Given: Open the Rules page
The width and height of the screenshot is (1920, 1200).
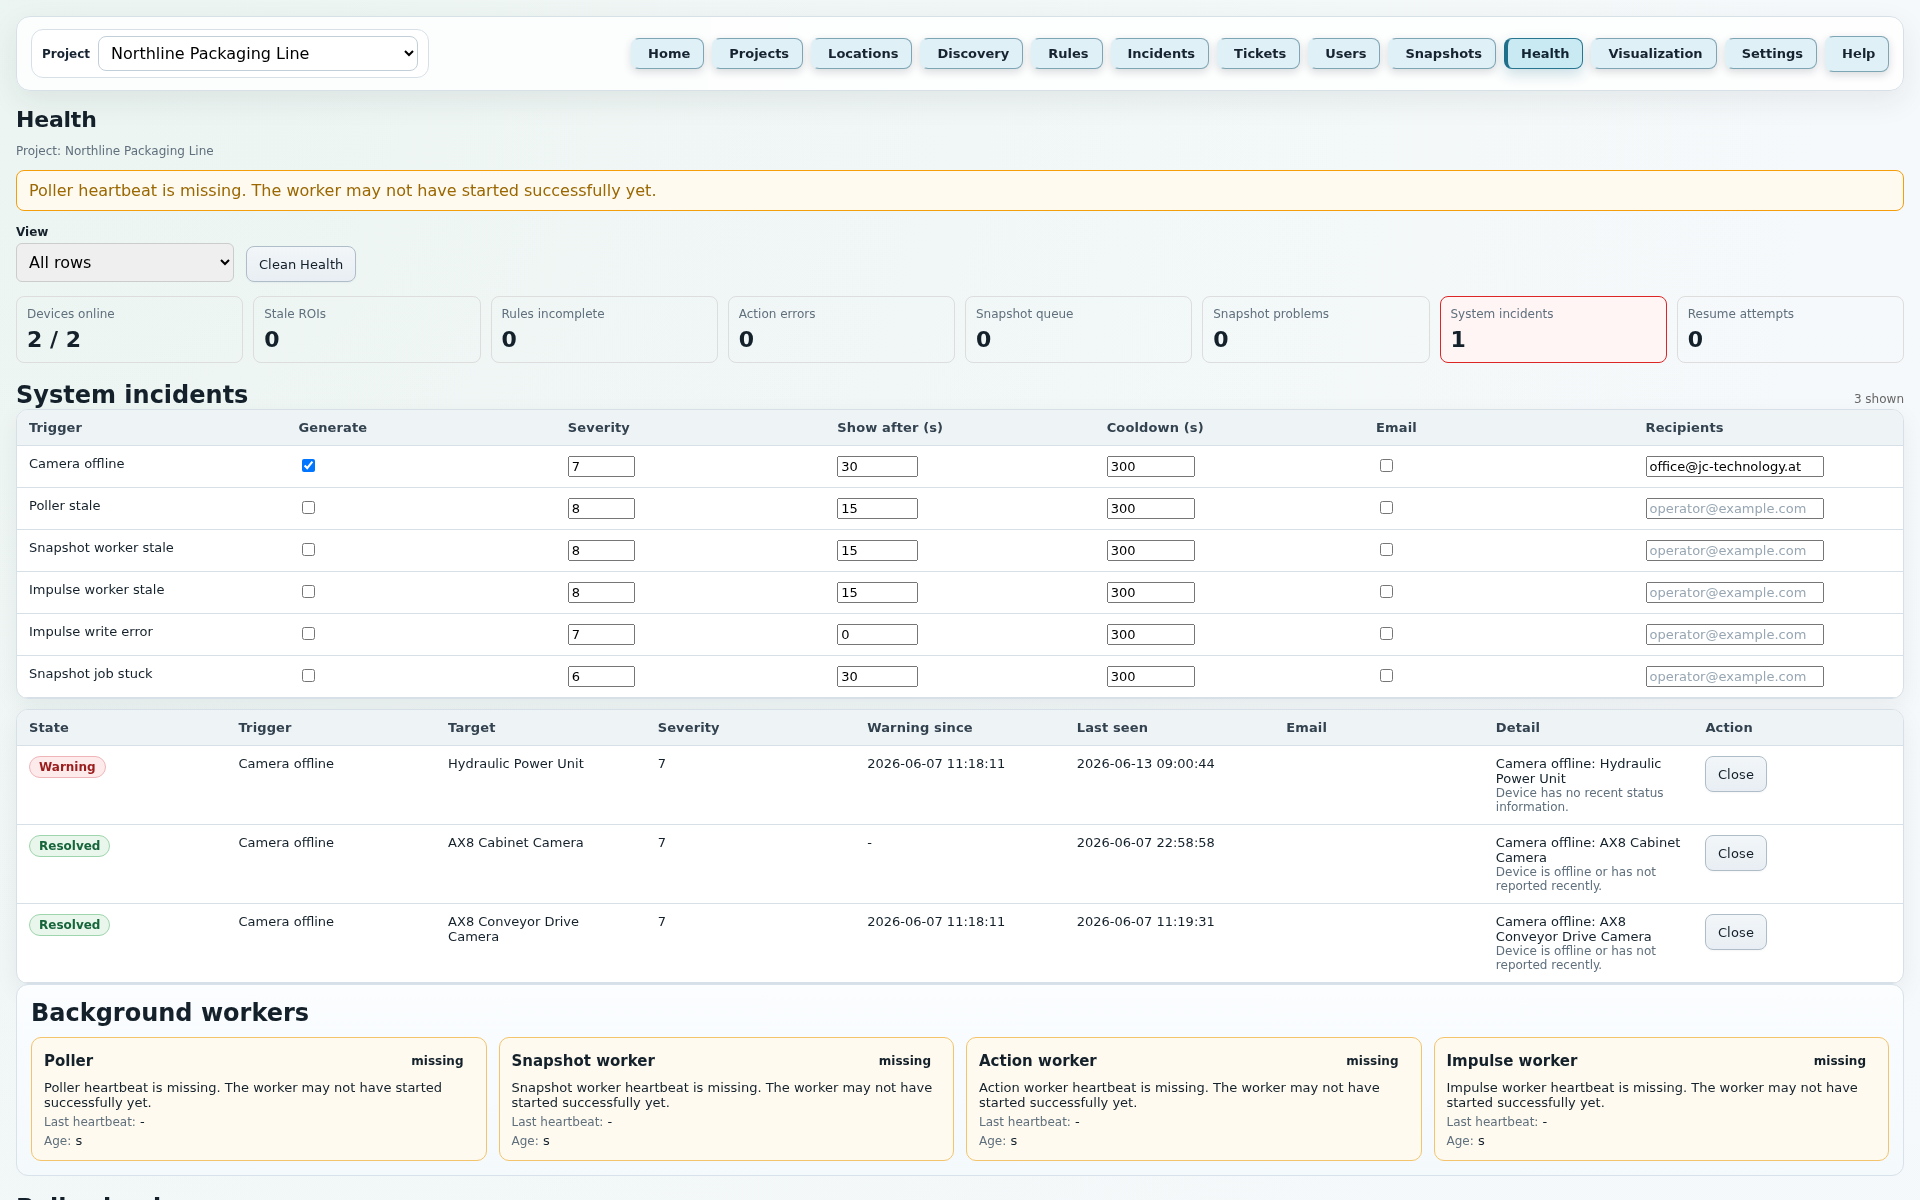Looking at the screenshot, I should click(1067, 53).
